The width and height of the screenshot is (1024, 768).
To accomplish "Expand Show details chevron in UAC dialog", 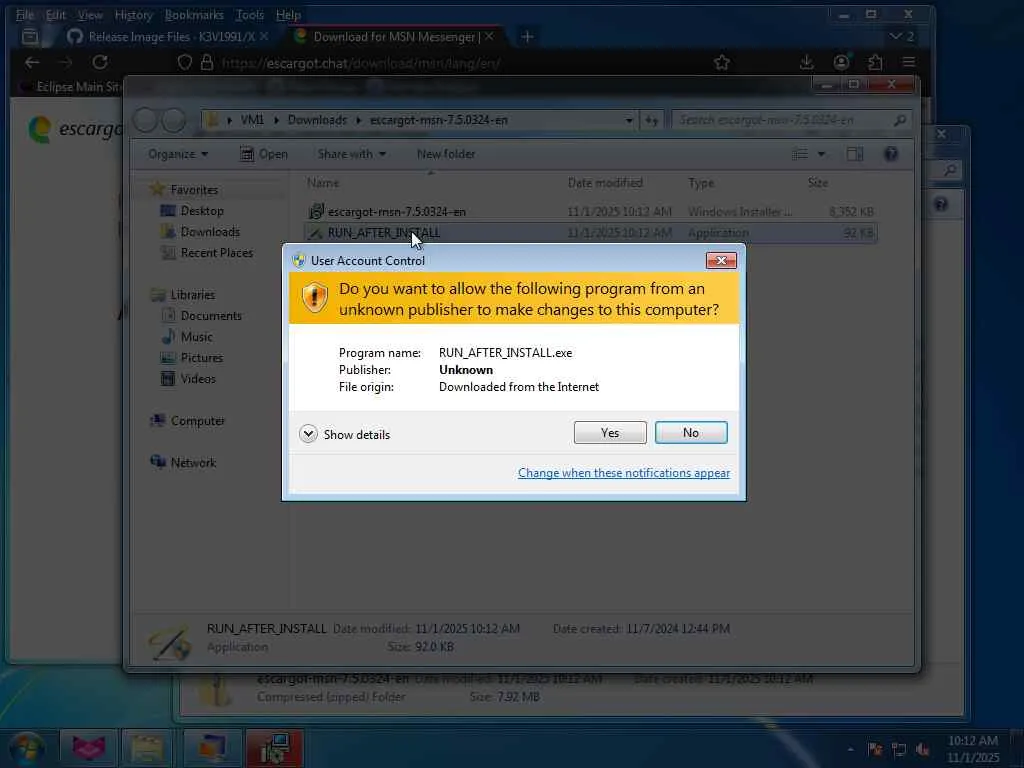I will tap(308, 434).
